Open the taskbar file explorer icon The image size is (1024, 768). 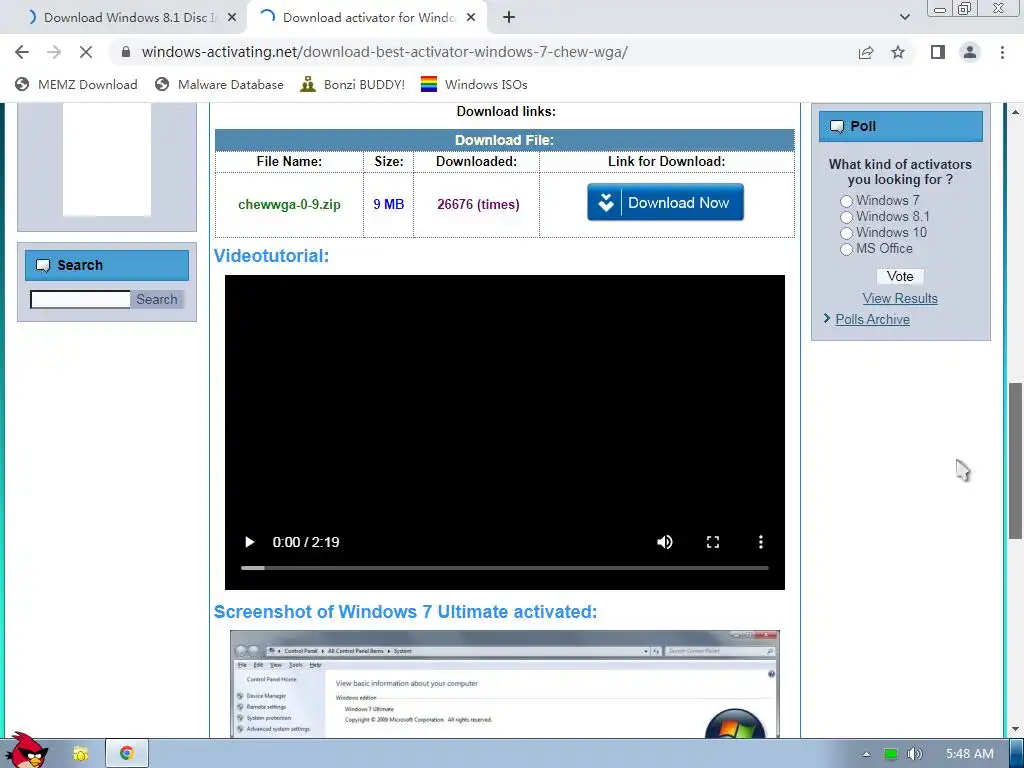[81, 754]
